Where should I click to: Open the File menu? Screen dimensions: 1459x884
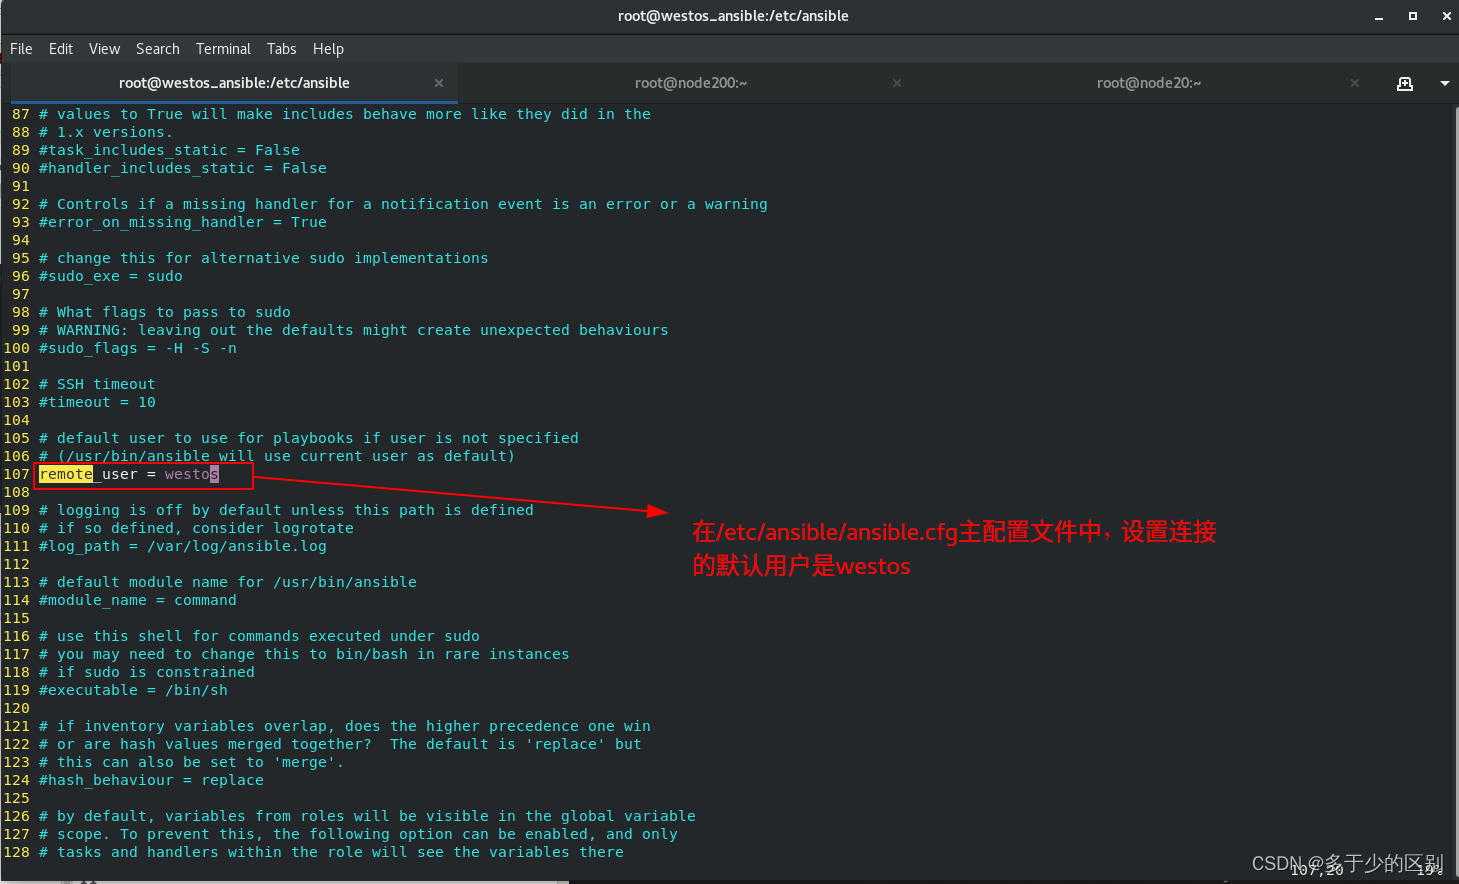tap(21, 49)
